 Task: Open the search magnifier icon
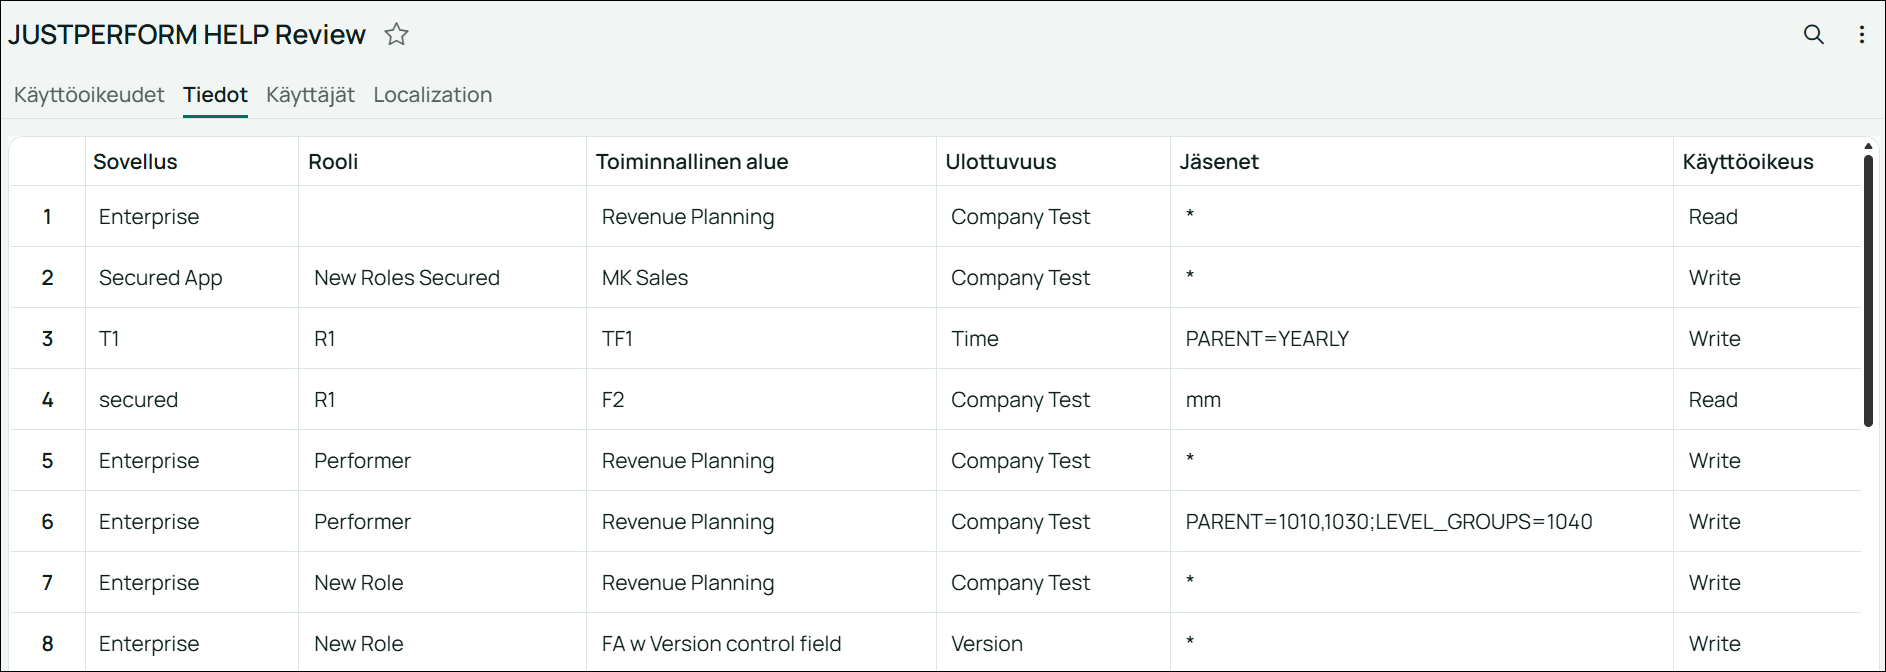coord(1813,35)
